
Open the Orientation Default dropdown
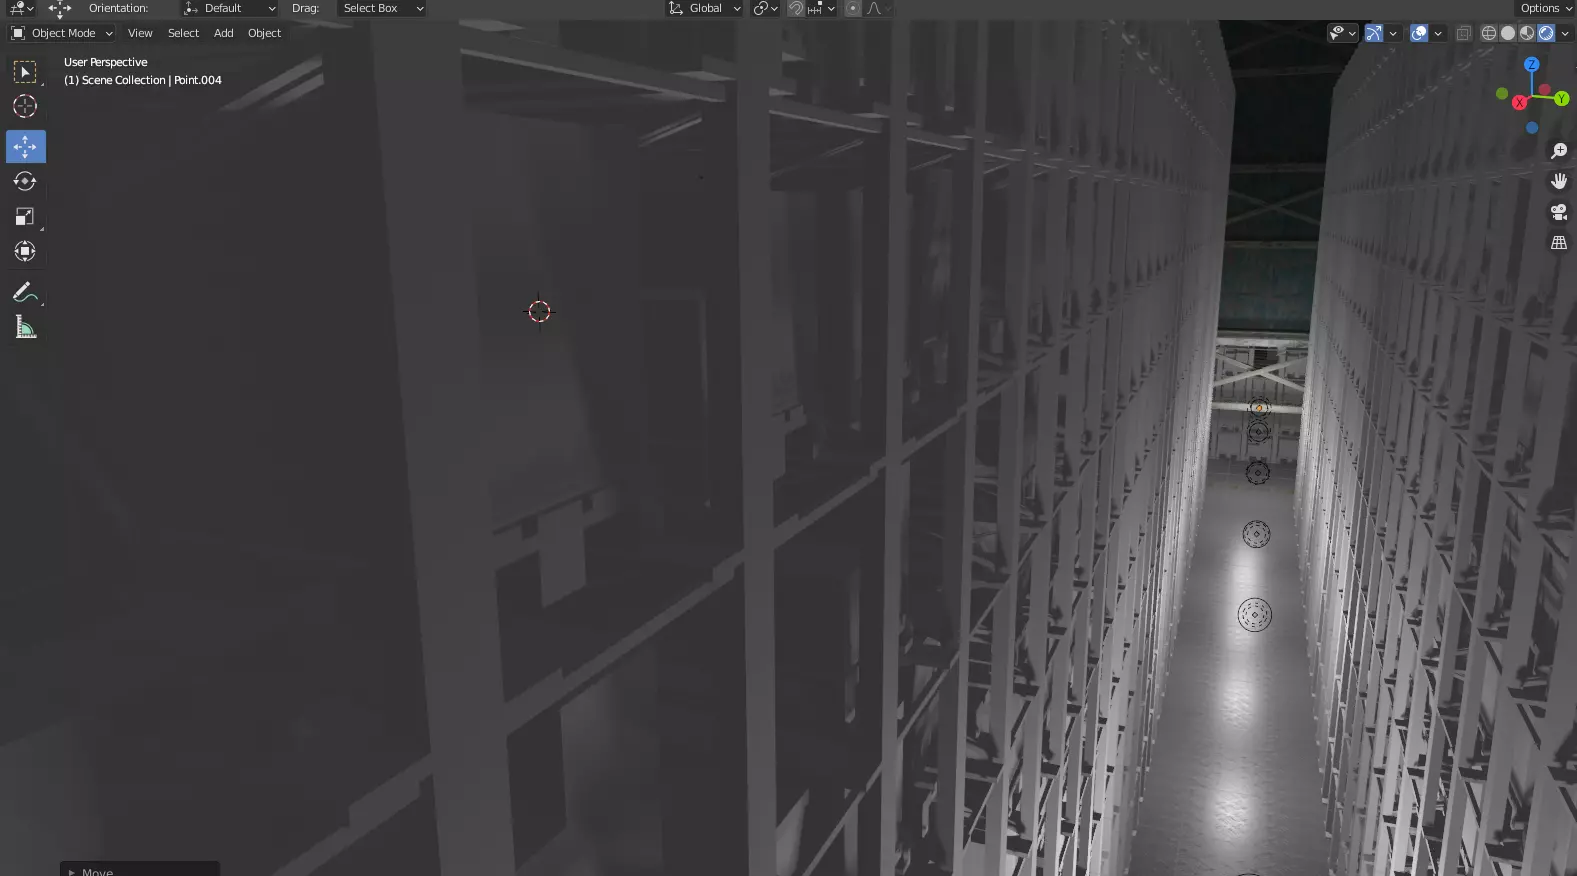click(x=229, y=8)
